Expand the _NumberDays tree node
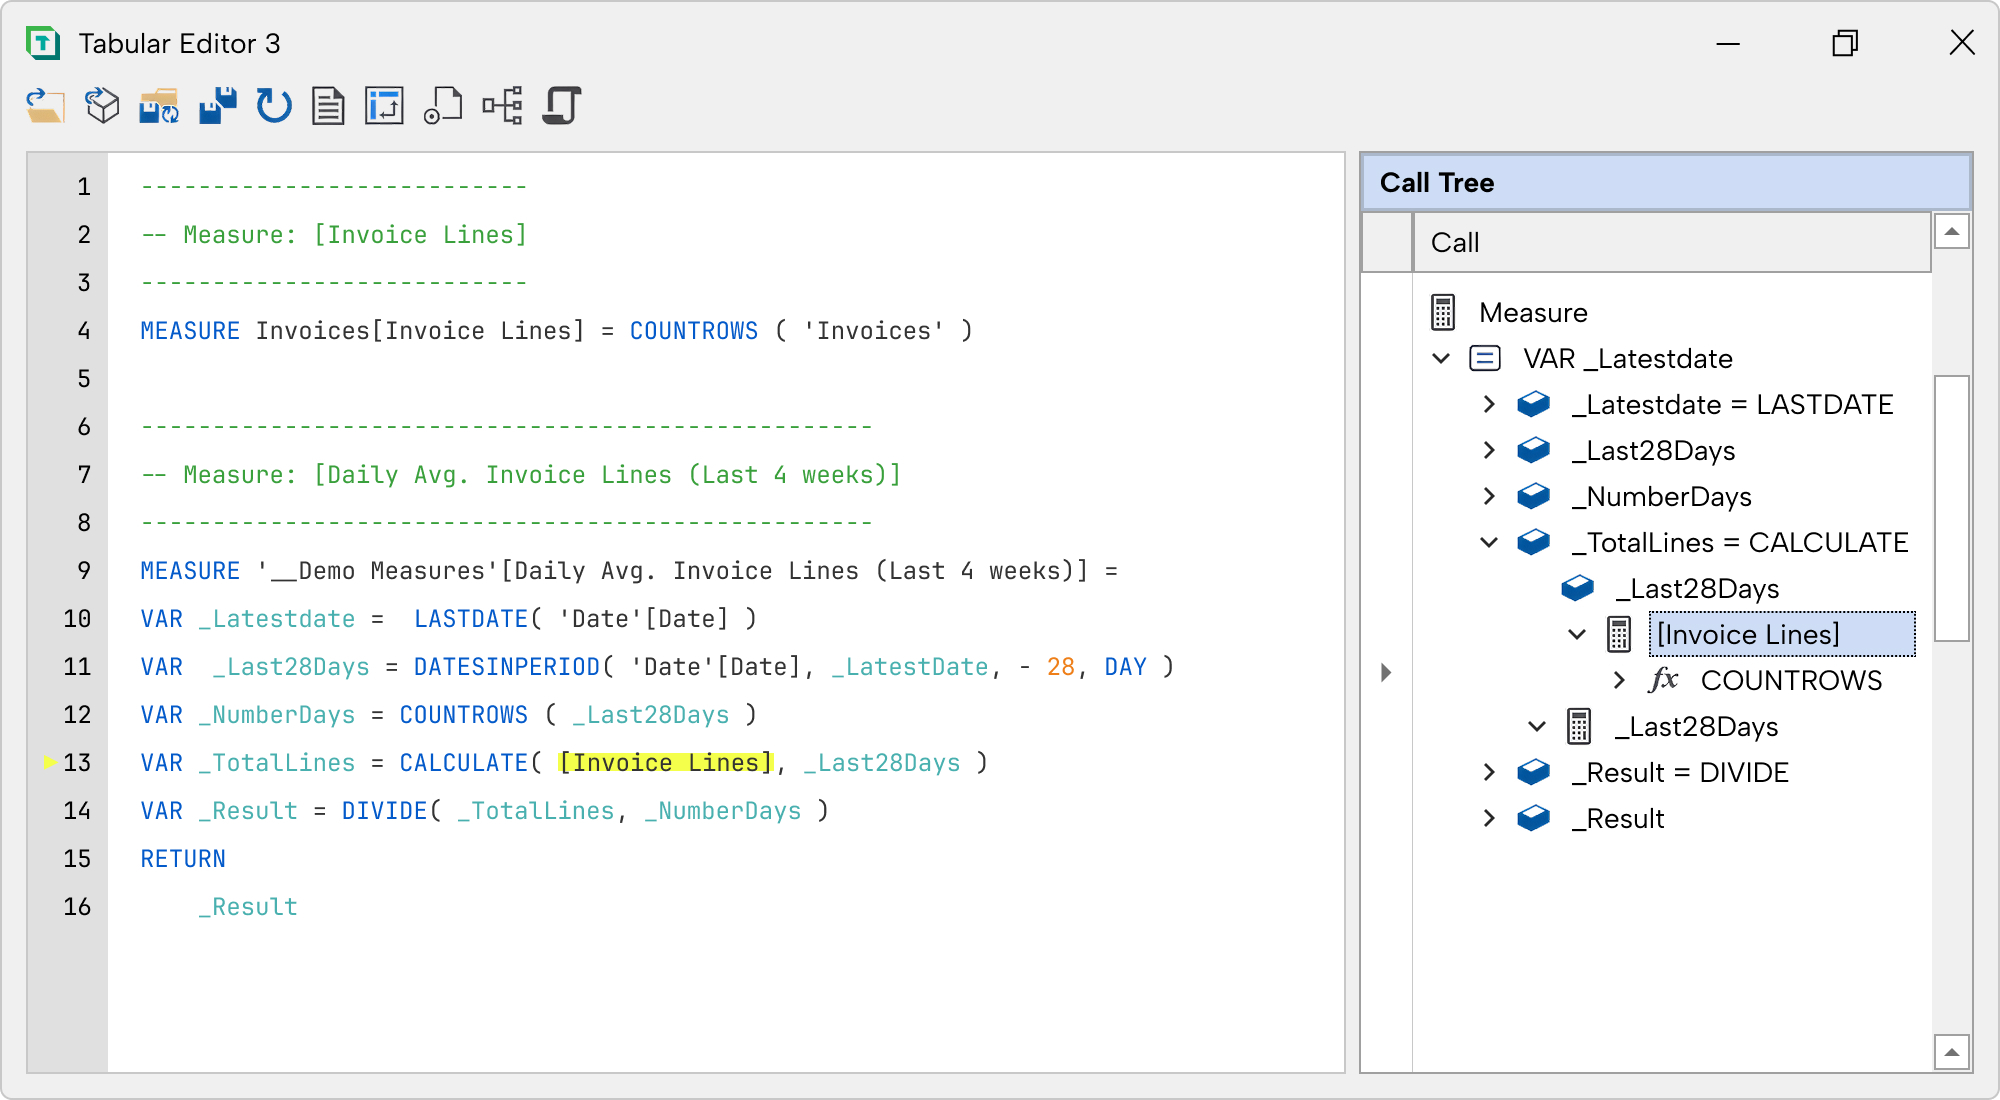 (1489, 496)
